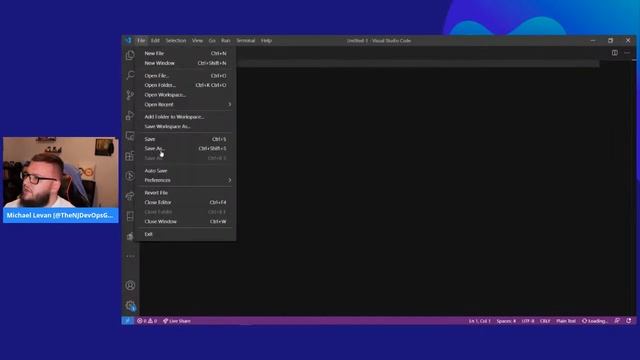The height and width of the screenshot is (360, 640).
Task: Start Live Share from the status bar
Action: [x=177, y=321]
